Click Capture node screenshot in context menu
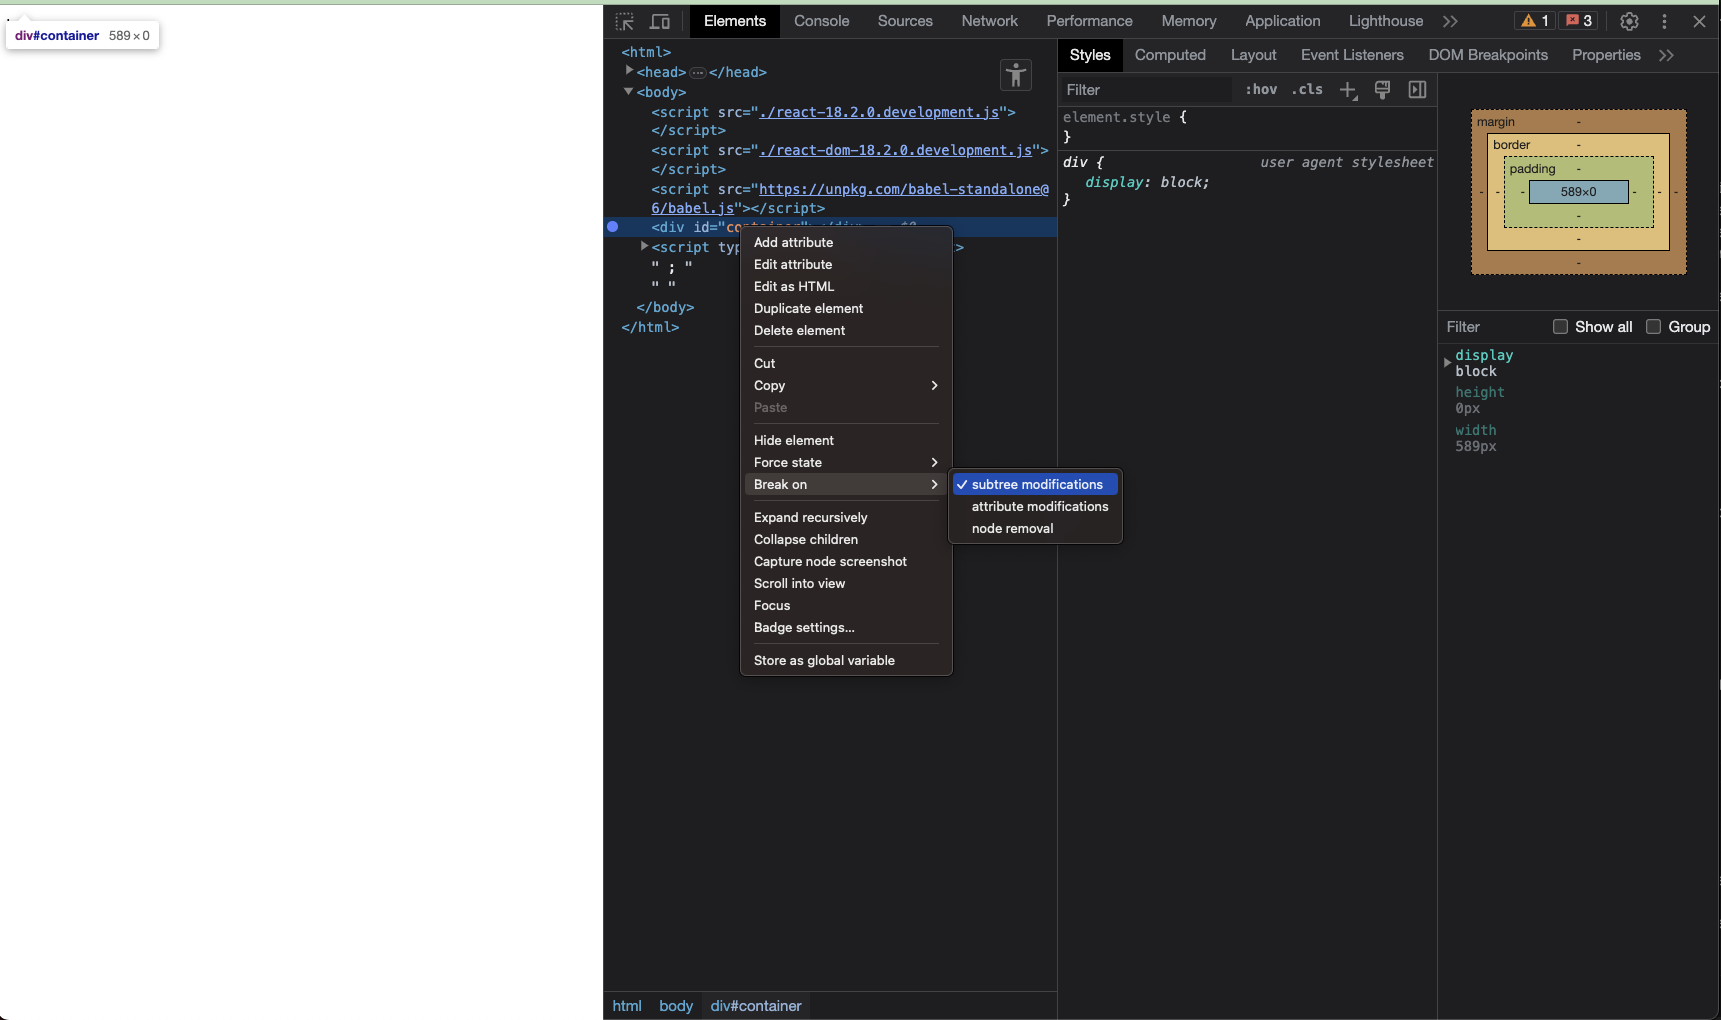The width and height of the screenshot is (1721, 1020). 830,561
